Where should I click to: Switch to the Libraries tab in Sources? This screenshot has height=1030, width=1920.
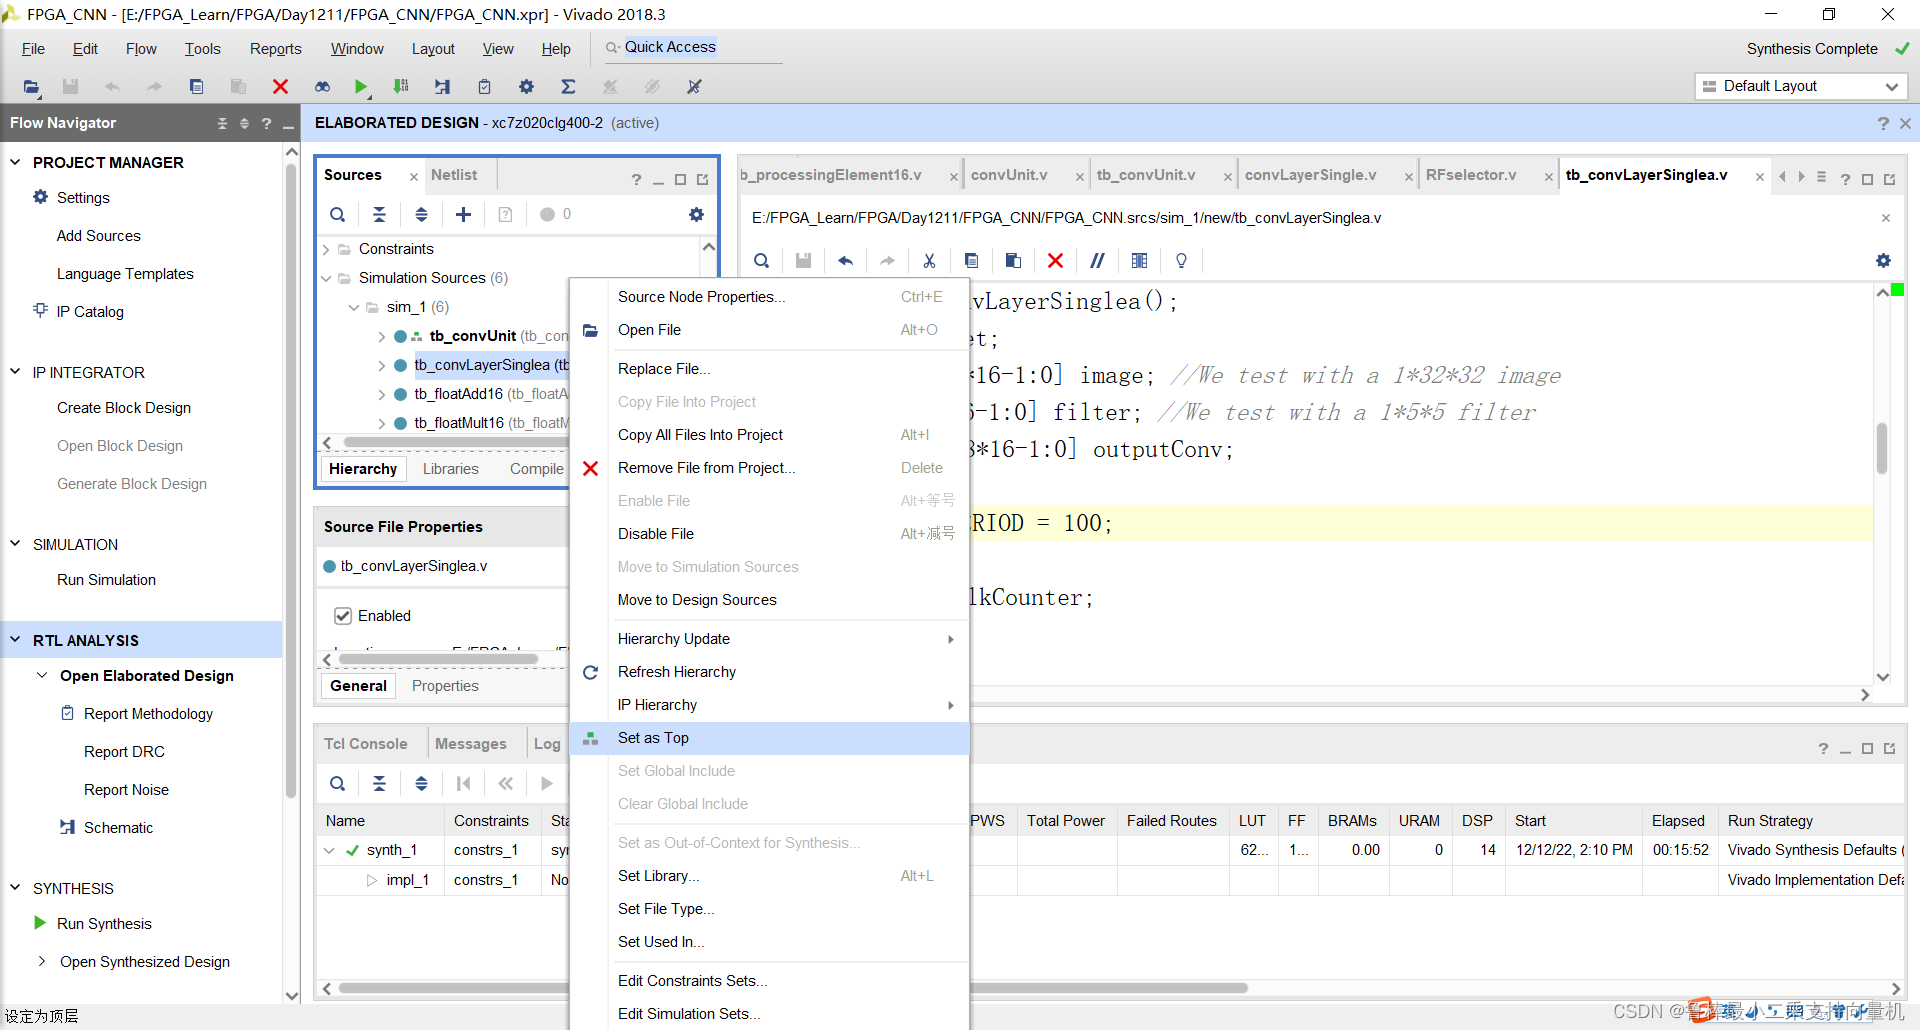[450, 469]
